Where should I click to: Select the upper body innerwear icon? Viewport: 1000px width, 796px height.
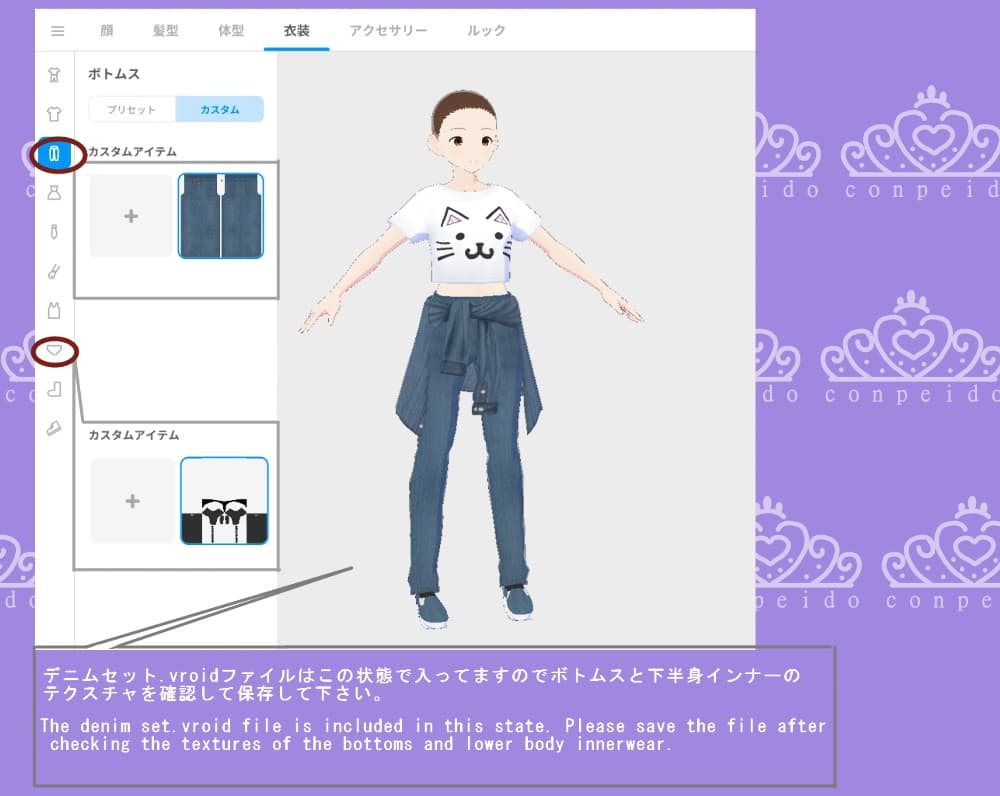coord(54,311)
